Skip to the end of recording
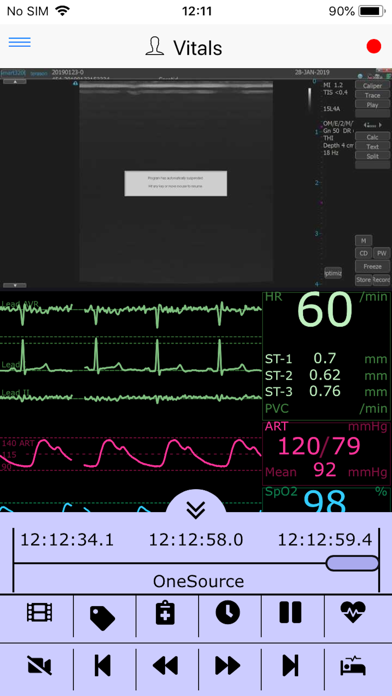Viewport: 392px width, 696px height. (x=290, y=665)
